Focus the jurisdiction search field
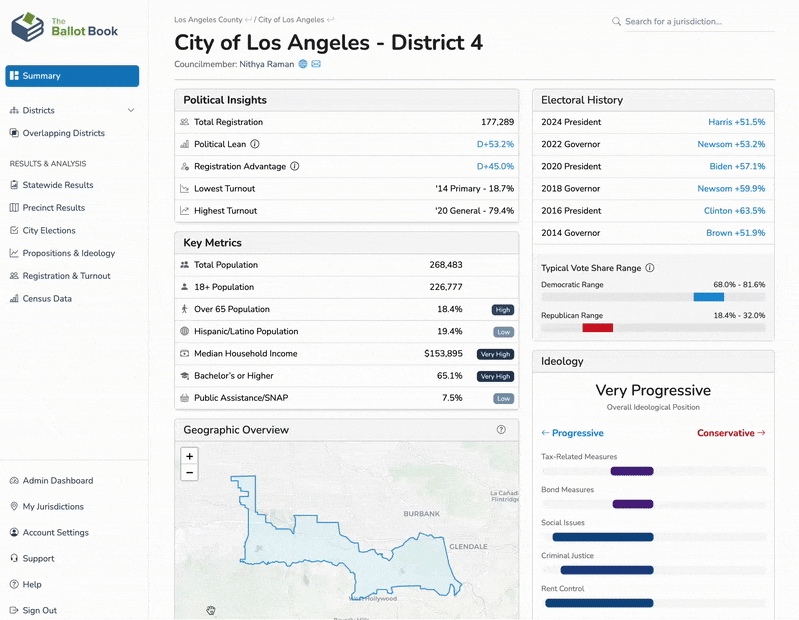 699,21
